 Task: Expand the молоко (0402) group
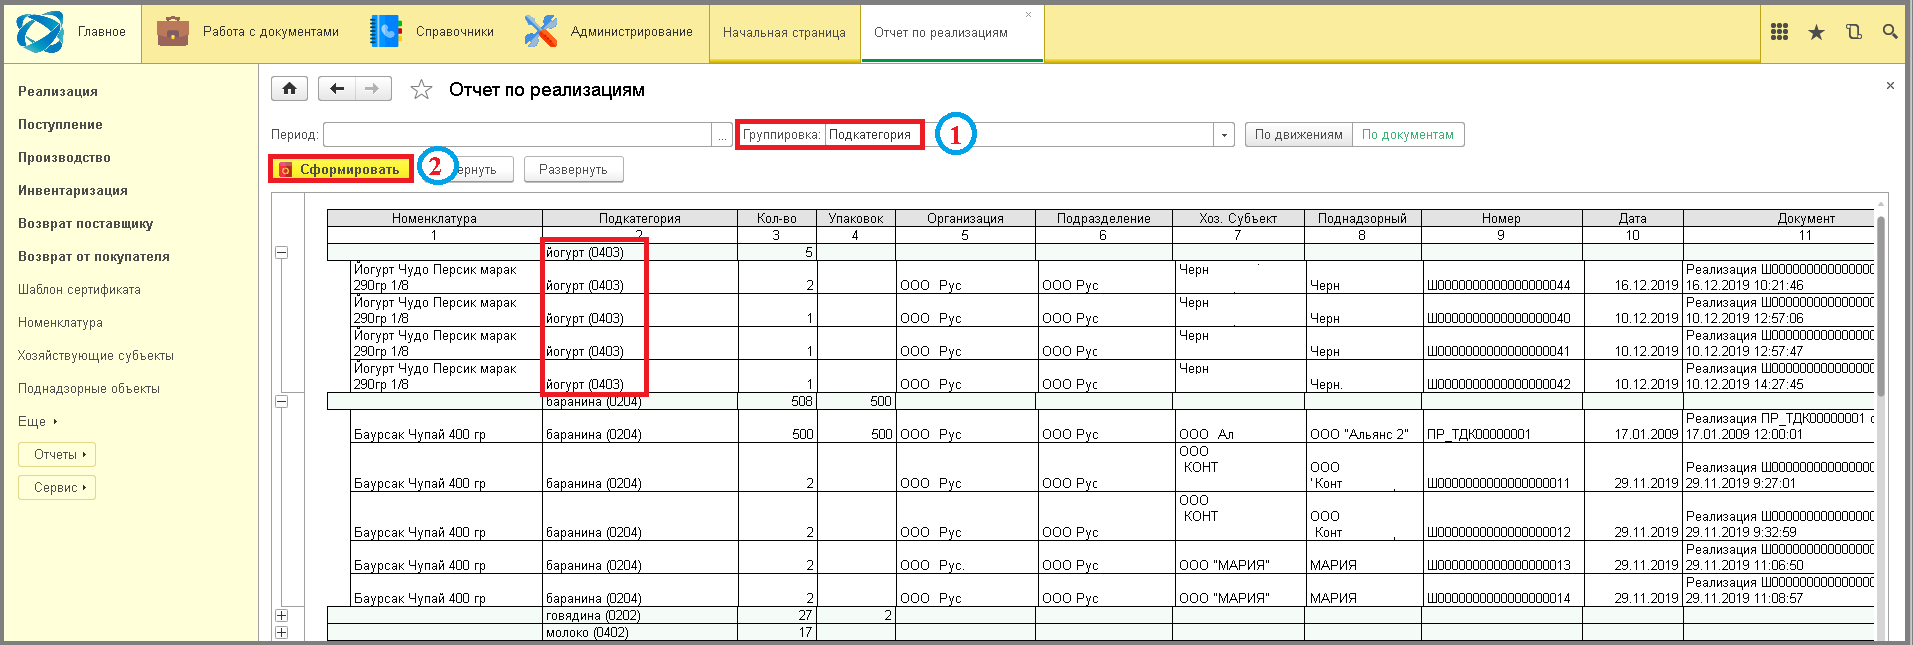click(x=281, y=632)
